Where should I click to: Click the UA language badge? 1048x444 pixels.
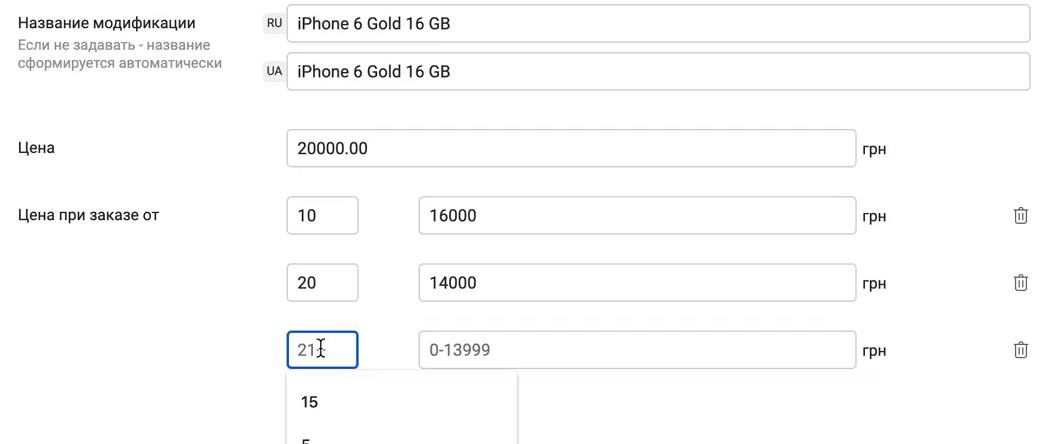point(274,71)
